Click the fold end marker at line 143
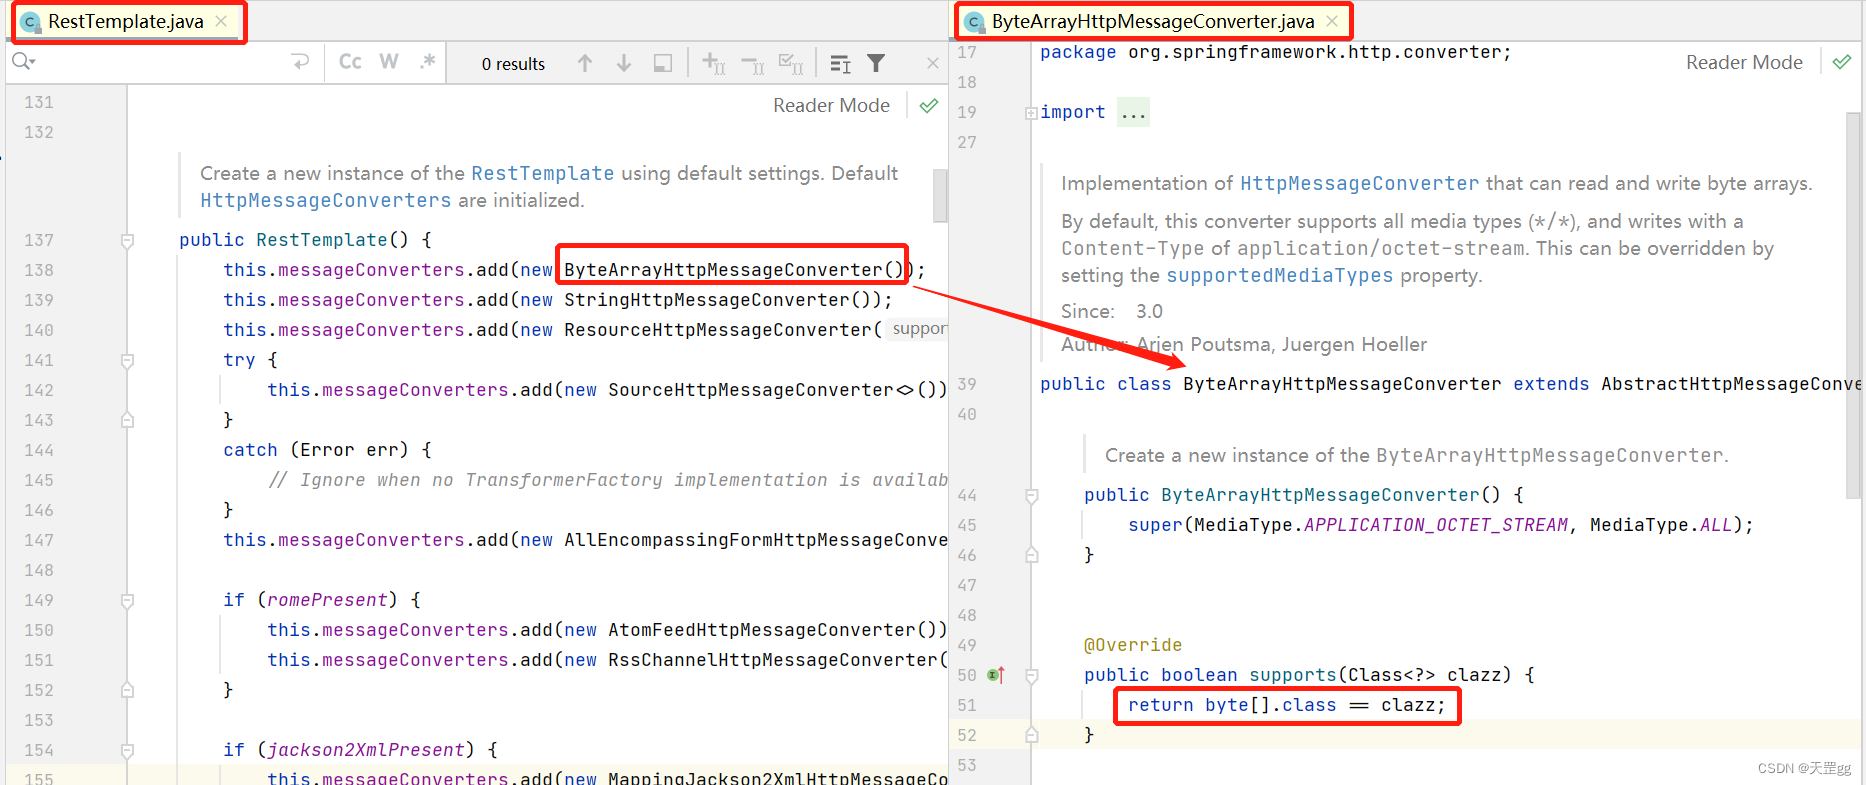 [x=127, y=420]
